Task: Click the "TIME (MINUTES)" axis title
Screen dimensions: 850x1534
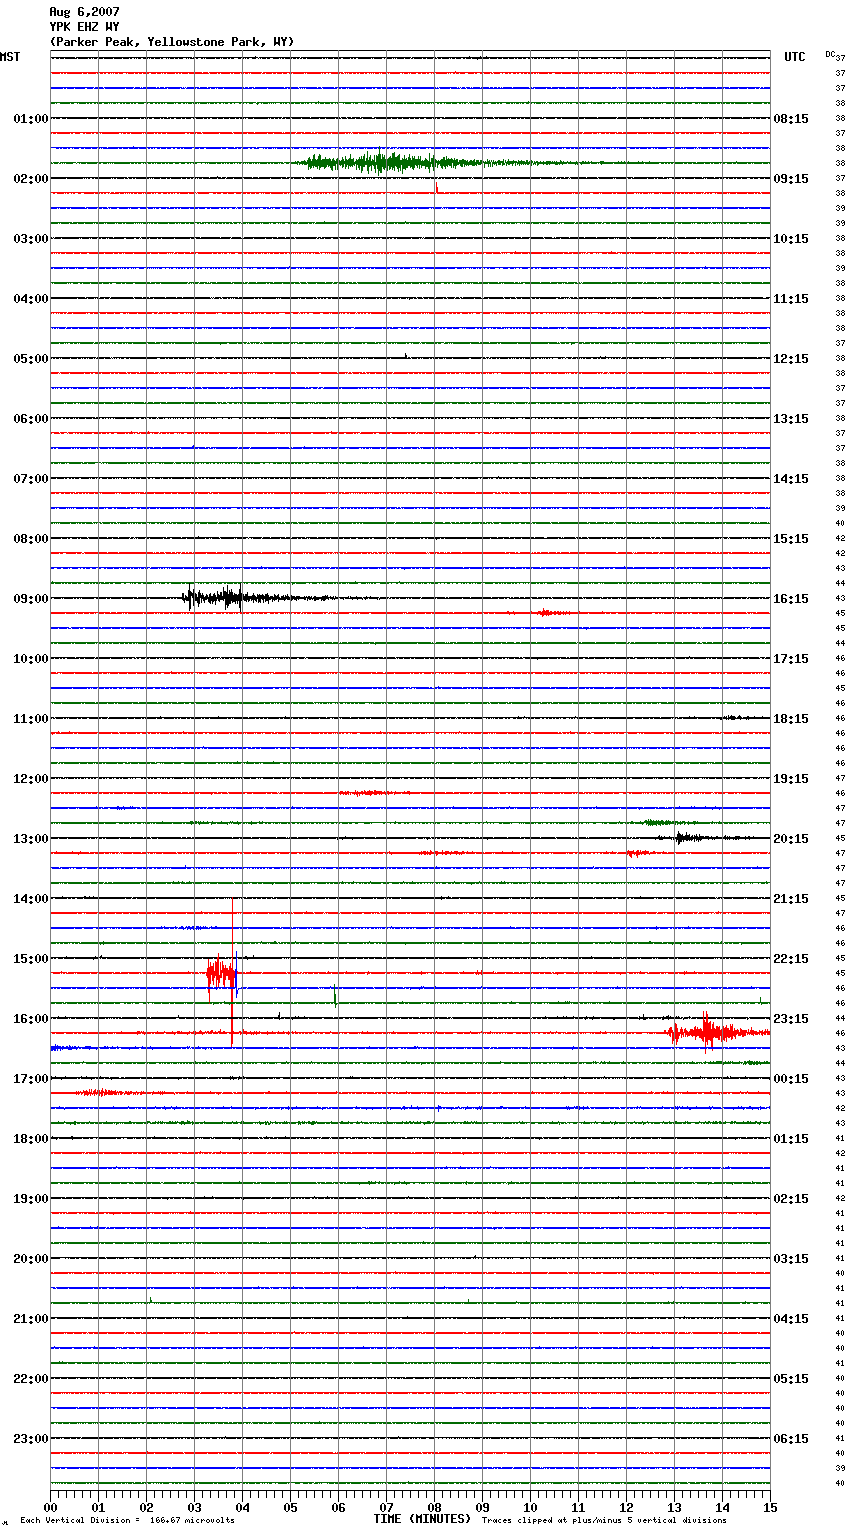Action: click(x=422, y=1519)
